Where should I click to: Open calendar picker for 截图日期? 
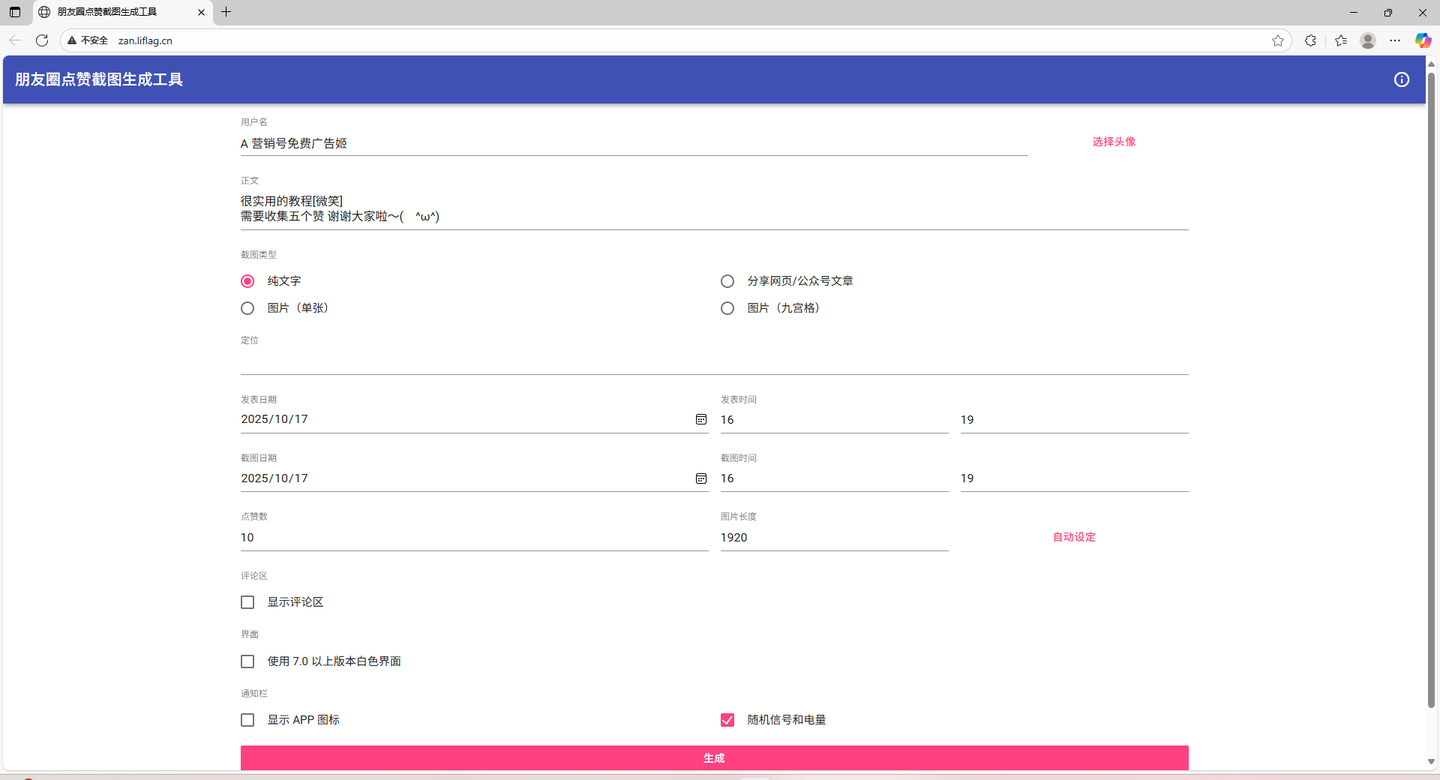[701, 479]
